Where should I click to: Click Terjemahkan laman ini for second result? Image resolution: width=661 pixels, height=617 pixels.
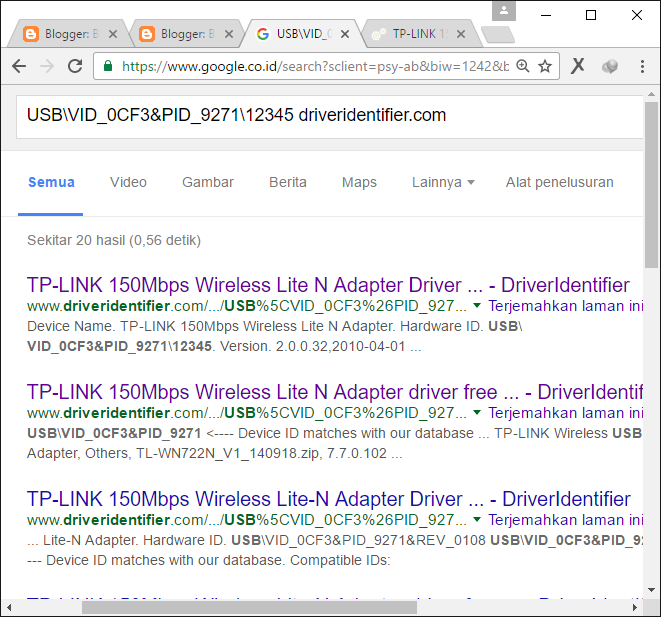pyautogui.click(x=565, y=413)
